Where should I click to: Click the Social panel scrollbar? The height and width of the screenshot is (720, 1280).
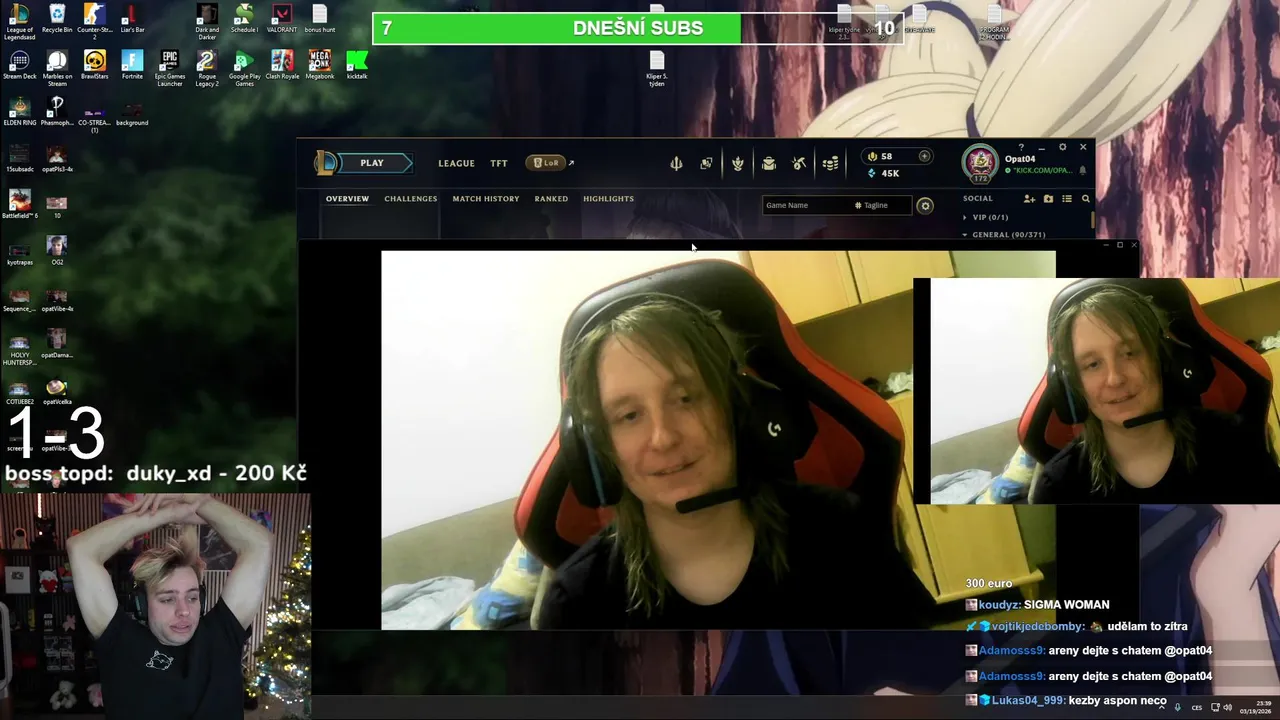coord(1093,220)
